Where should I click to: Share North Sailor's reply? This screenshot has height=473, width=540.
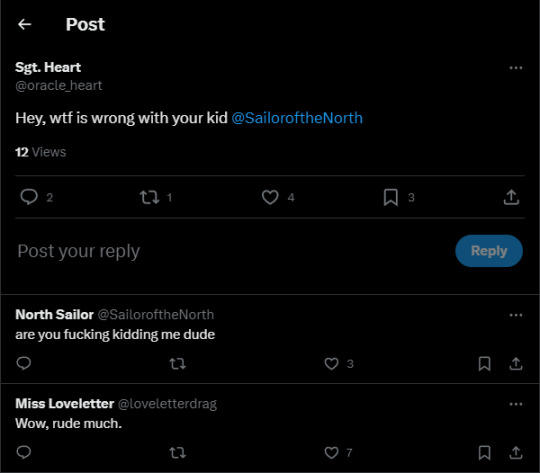coord(516,363)
